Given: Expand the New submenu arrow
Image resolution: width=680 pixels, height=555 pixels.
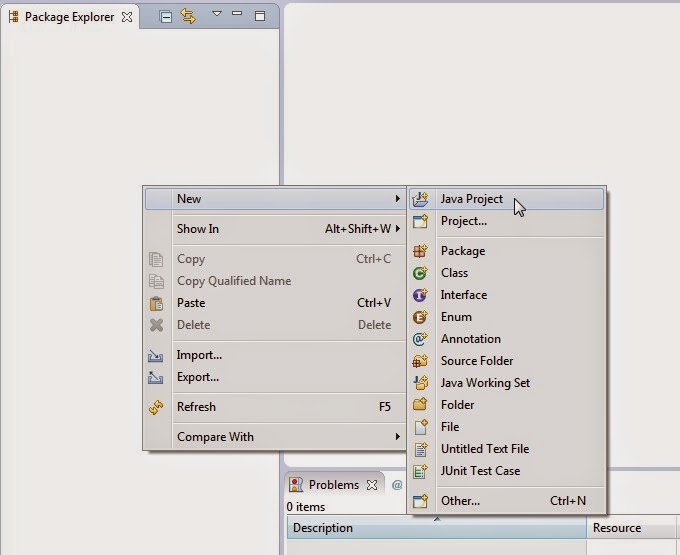Looking at the screenshot, I should coord(397,199).
